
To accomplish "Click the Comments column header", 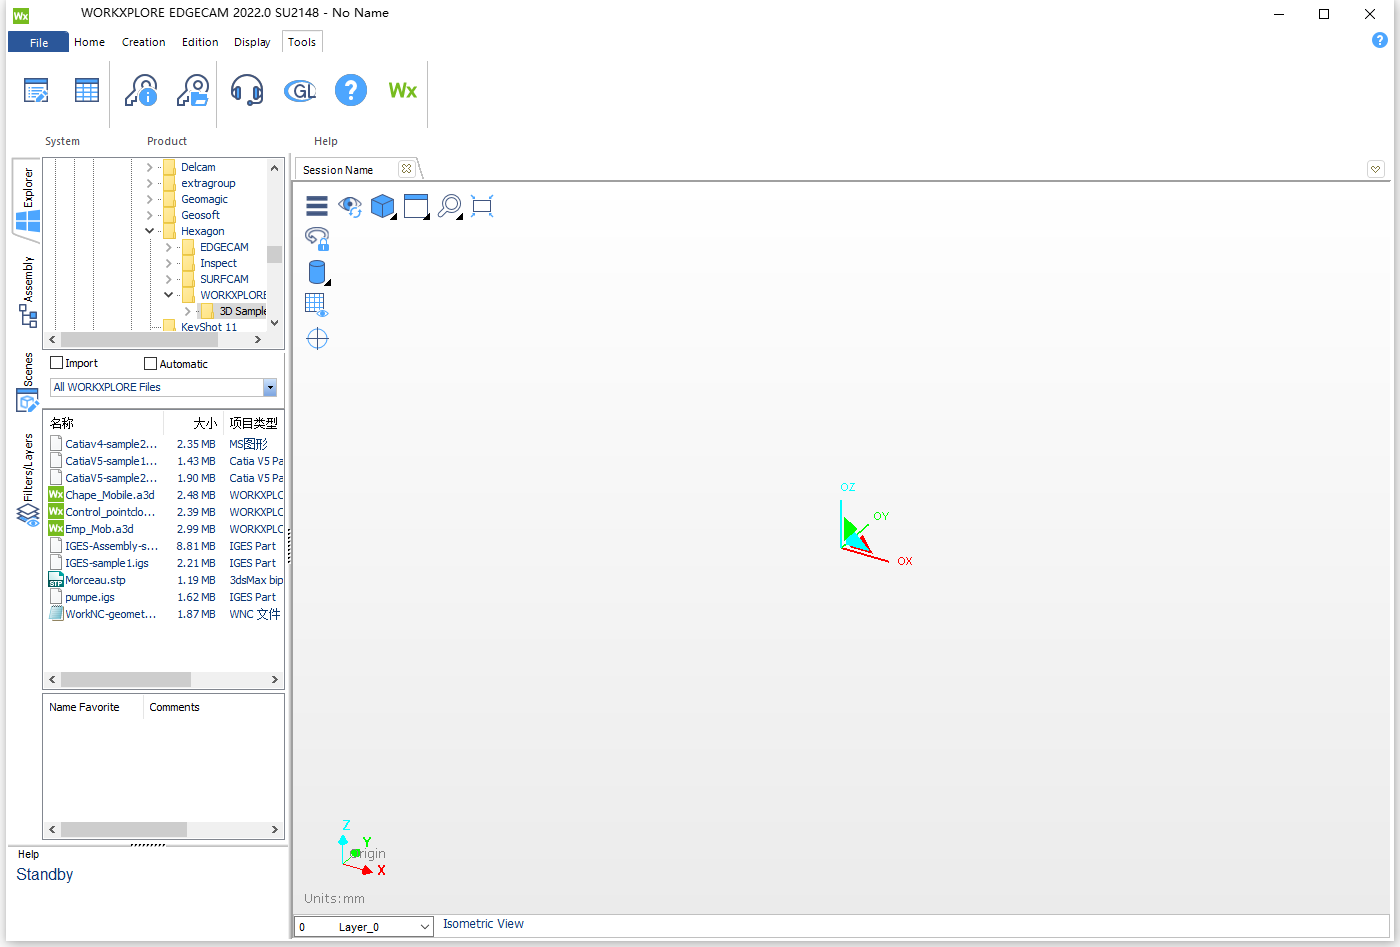I will point(174,707).
